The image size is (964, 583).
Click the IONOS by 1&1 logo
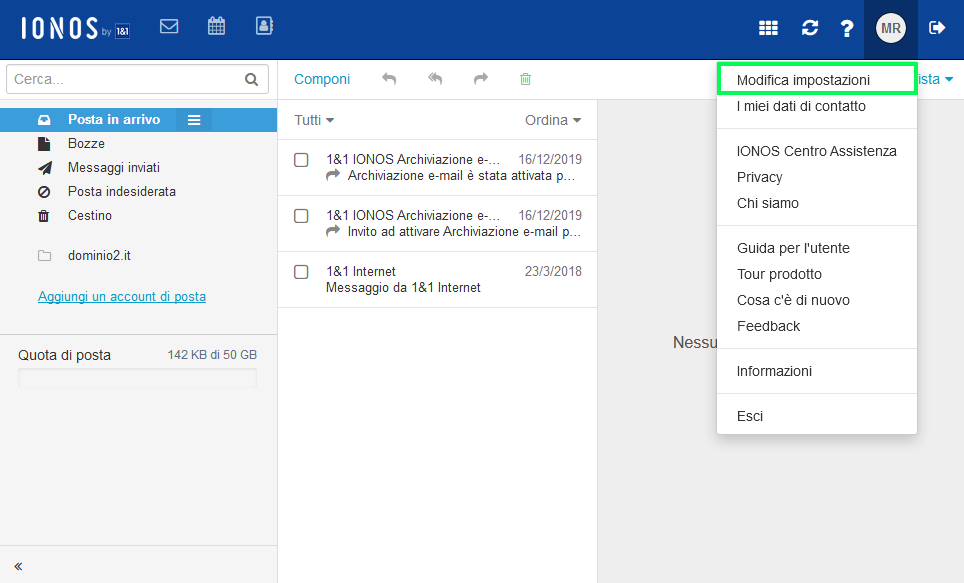pos(76,28)
